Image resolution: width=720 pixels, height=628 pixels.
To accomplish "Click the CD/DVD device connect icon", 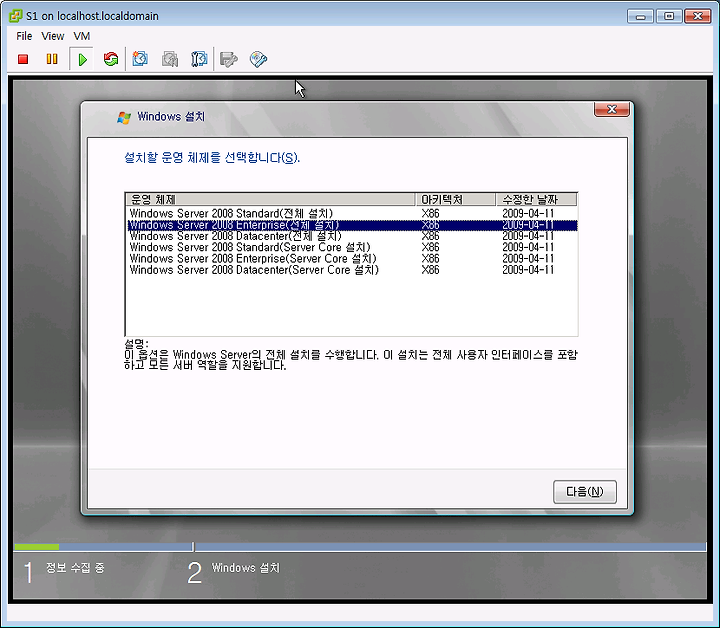I will pyautogui.click(x=258, y=59).
